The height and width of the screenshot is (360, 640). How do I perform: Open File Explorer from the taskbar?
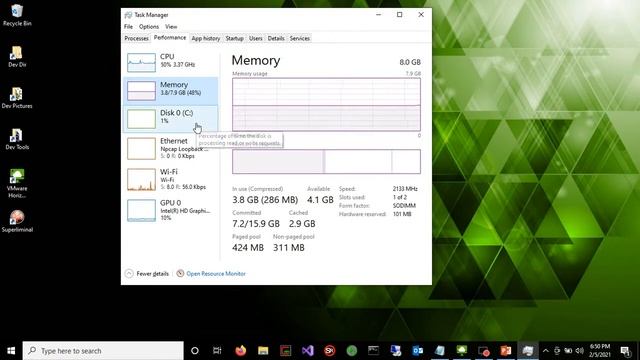263,351
